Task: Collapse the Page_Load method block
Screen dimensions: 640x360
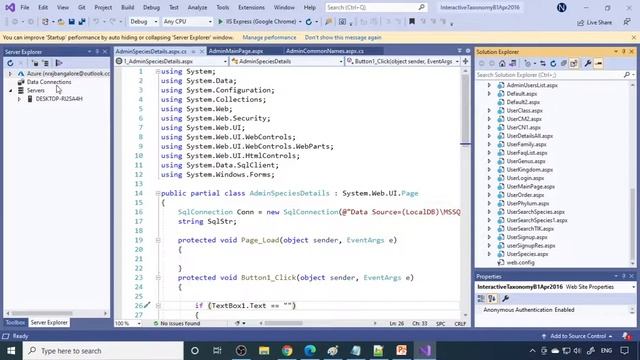Action: [x=158, y=240]
